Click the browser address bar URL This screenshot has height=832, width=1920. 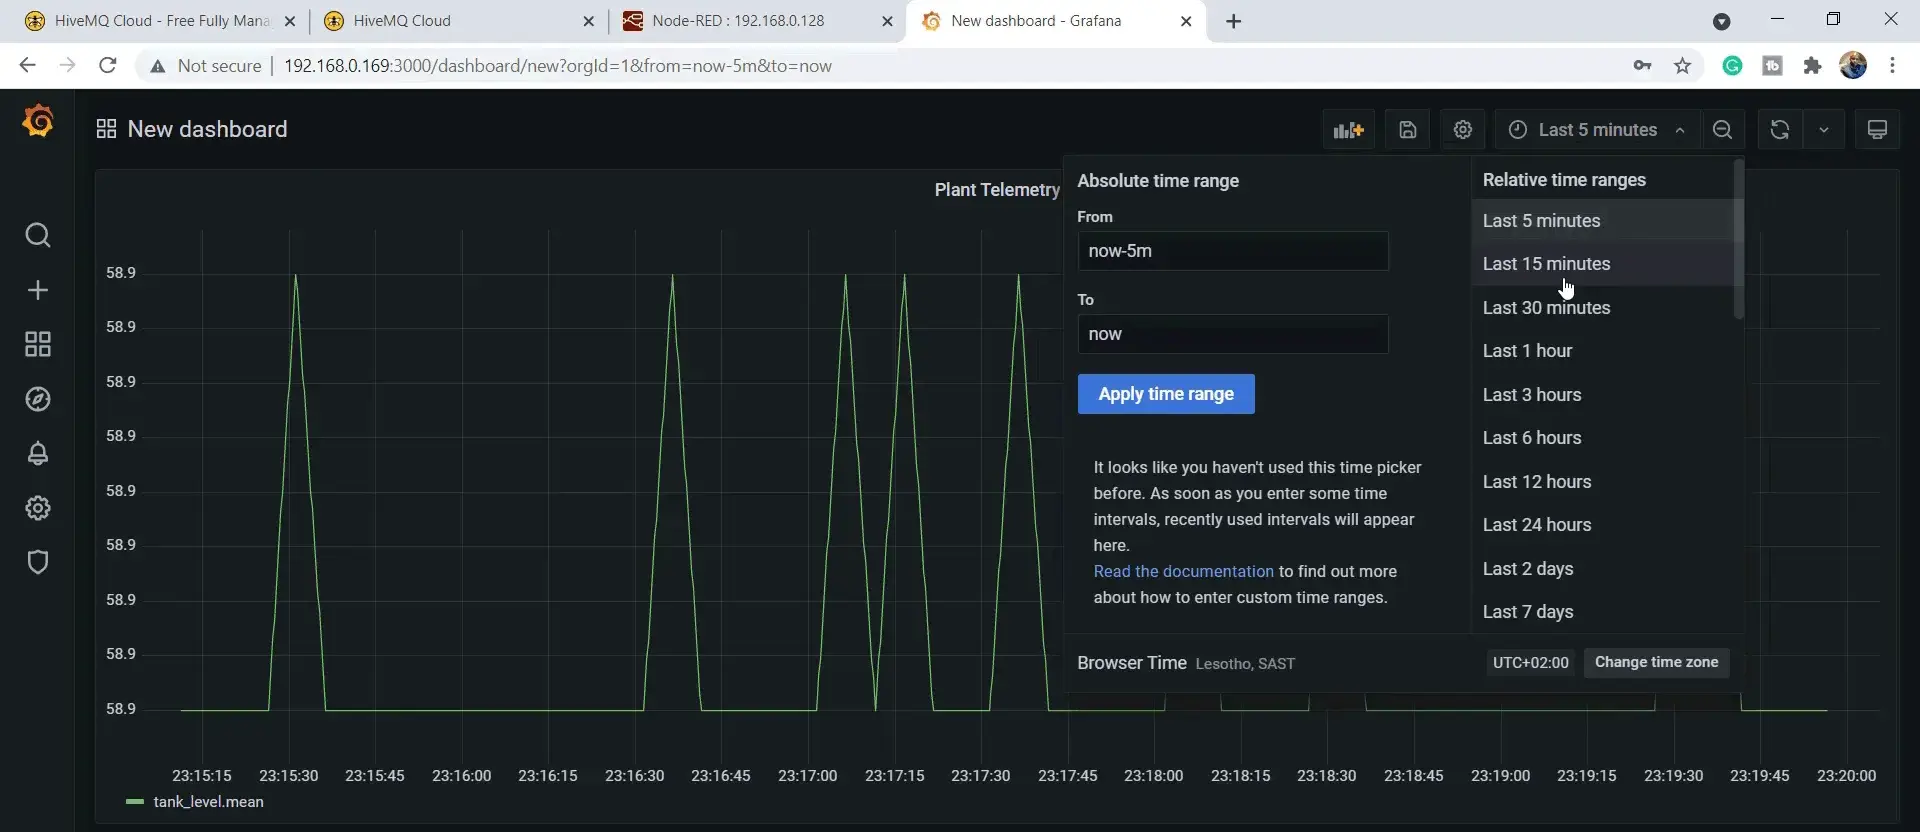pos(558,66)
